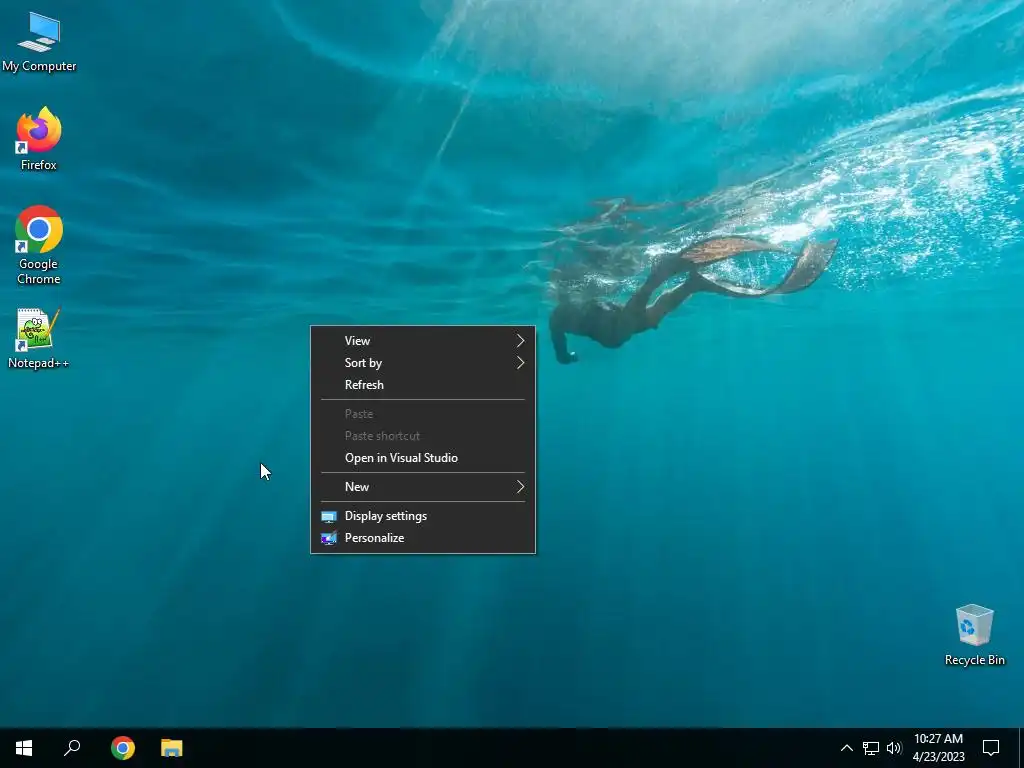Select the Google Chrome desktop shortcut
Image resolution: width=1024 pixels, height=768 pixels.
39,246
